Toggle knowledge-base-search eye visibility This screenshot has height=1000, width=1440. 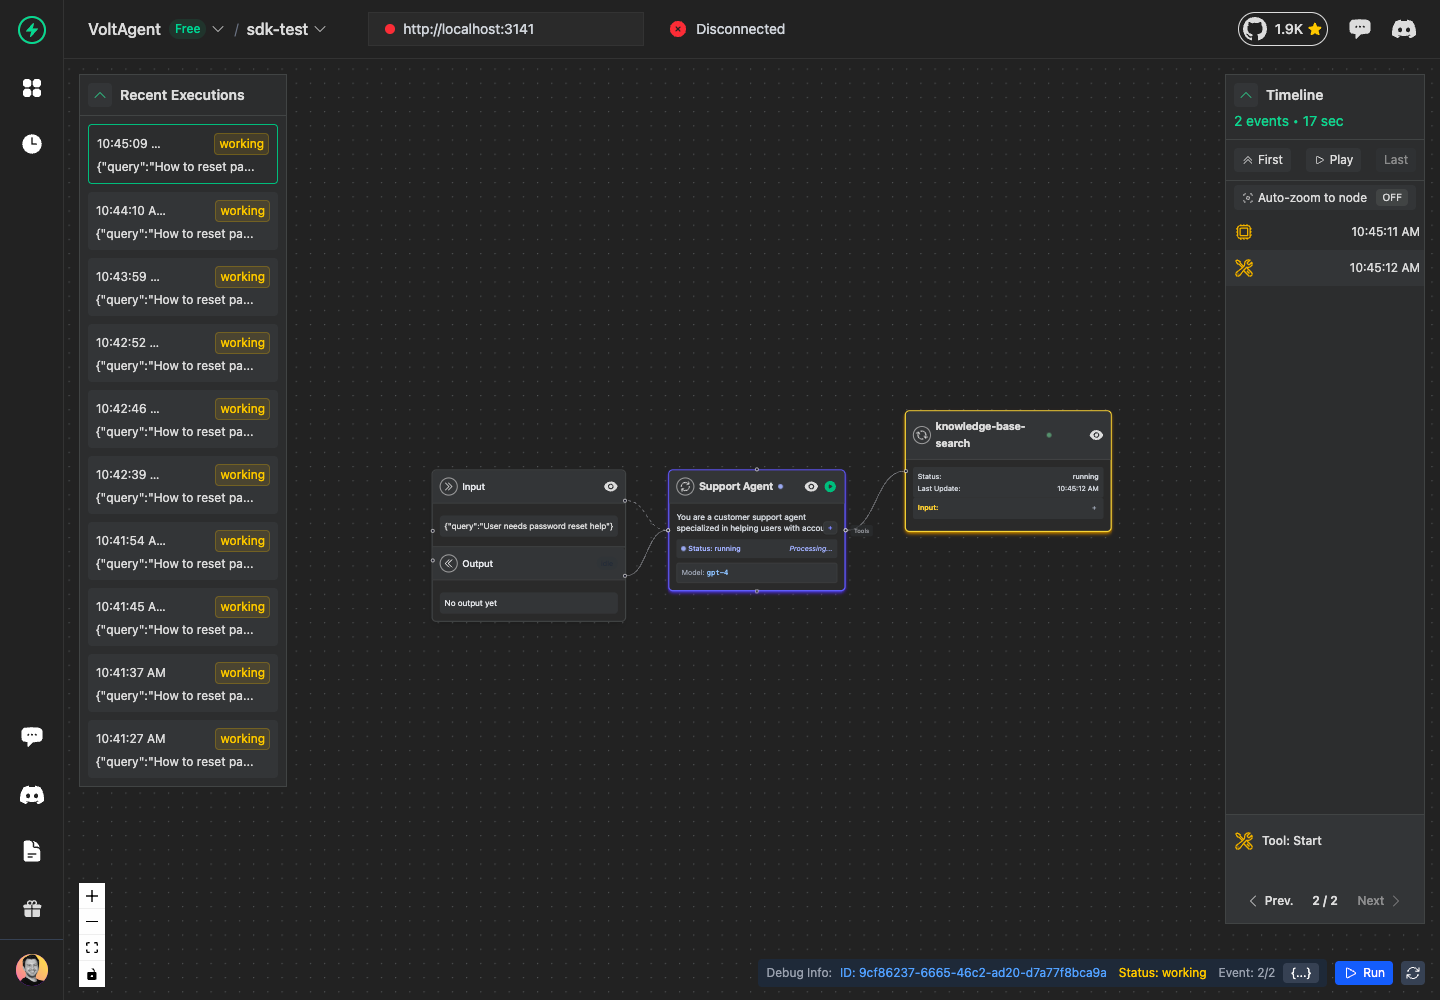pyautogui.click(x=1096, y=435)
